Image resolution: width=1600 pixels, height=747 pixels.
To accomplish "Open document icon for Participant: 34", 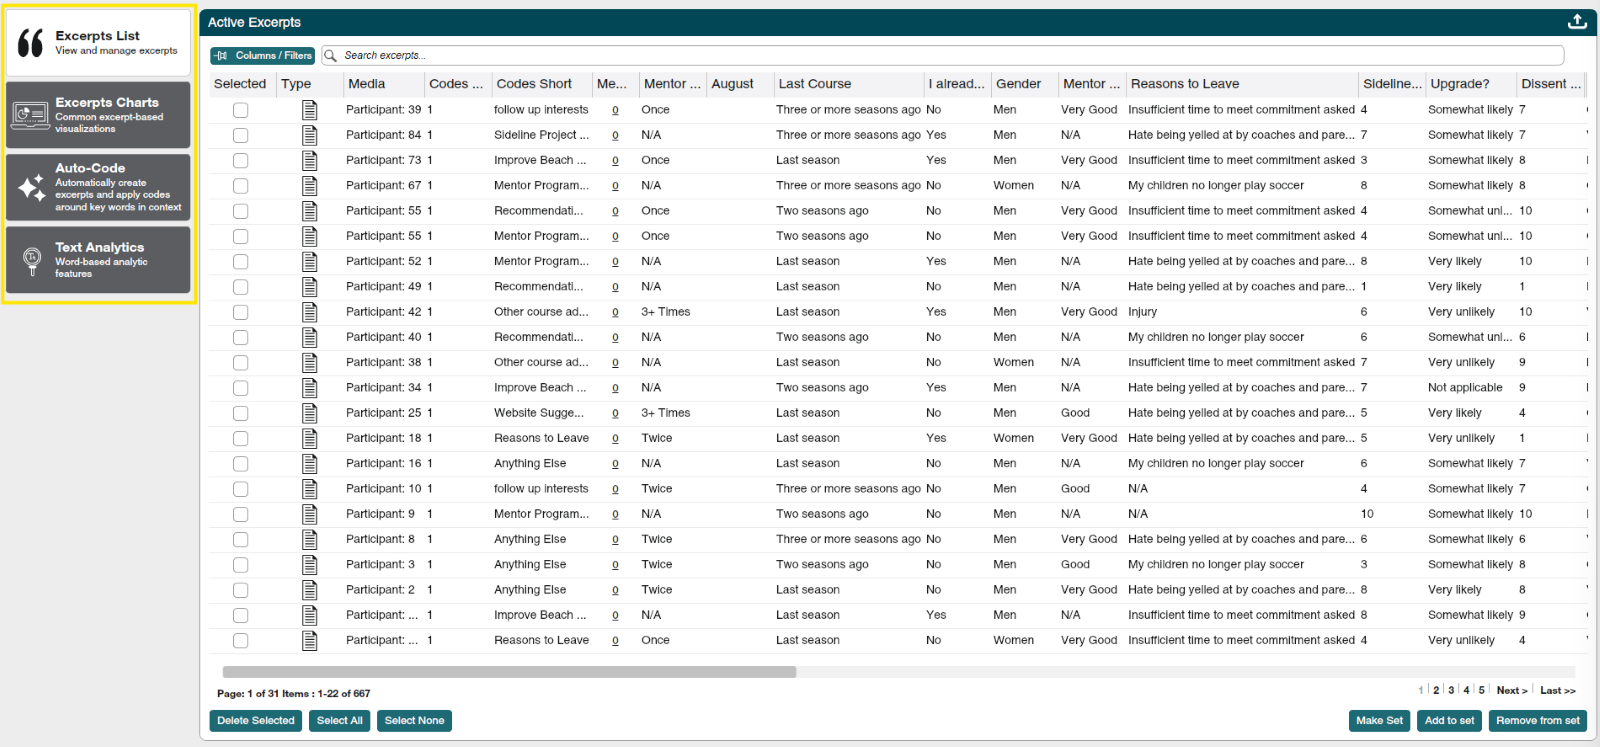I will (310, 388).
